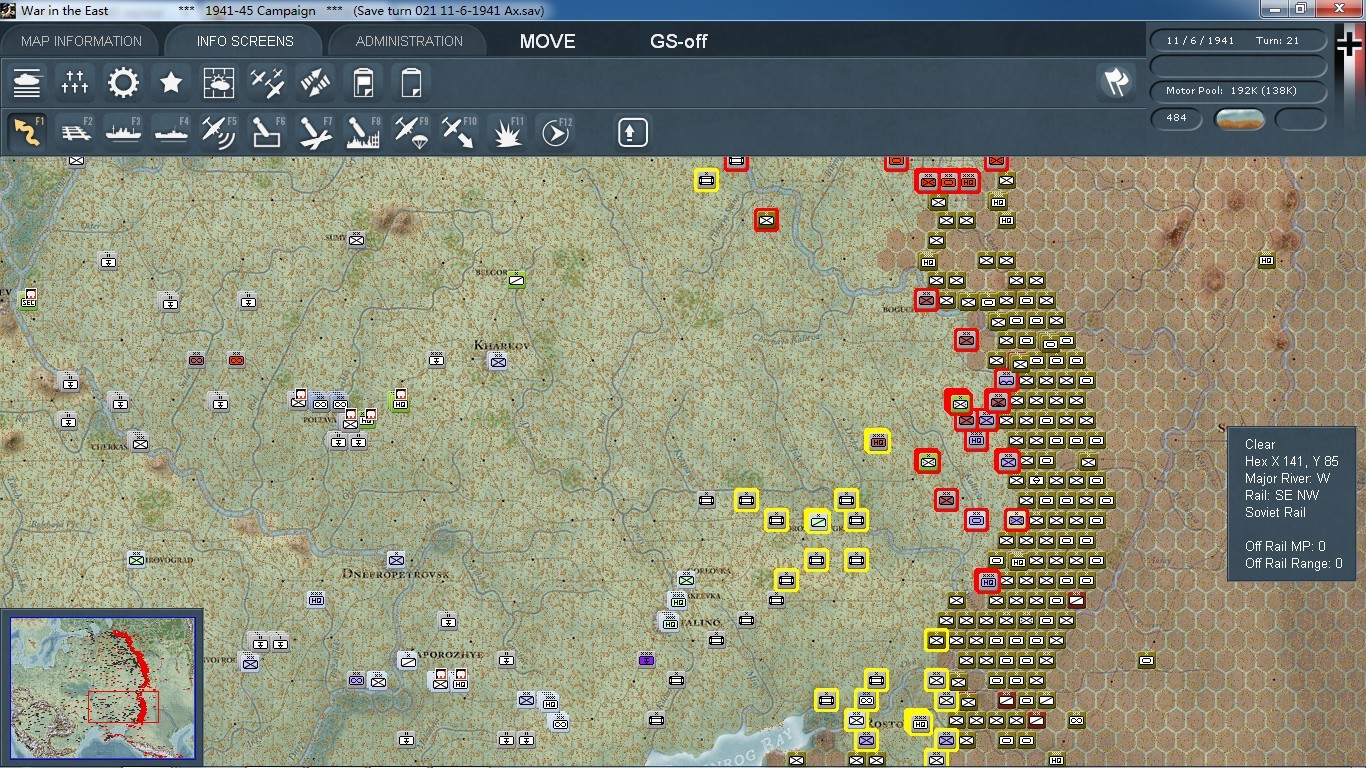Click the date and Turn 21 field
Image resolution: width=1366 pixels, height=768 pixels.
pyautogui.click(x=1239, y=41)
